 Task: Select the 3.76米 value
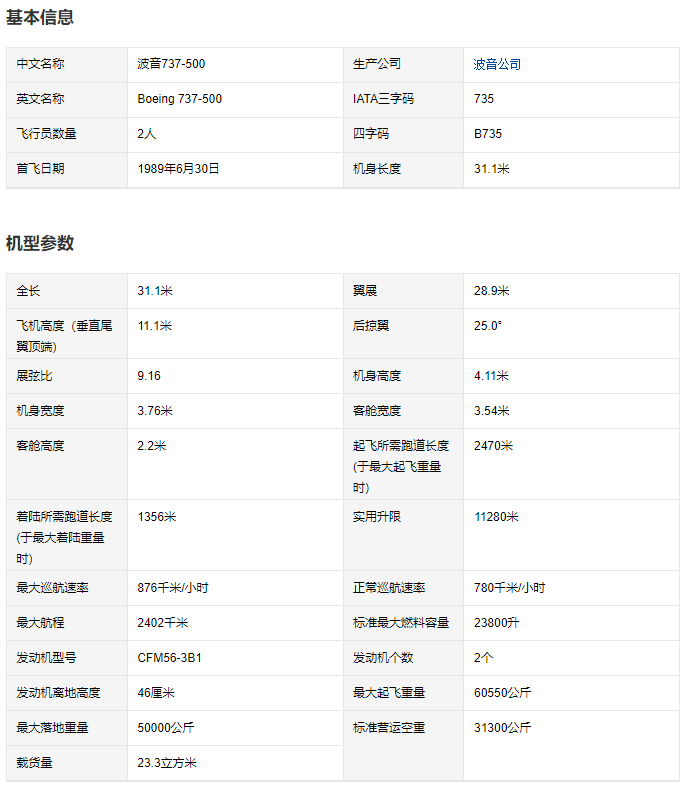[x=155, y=411]
